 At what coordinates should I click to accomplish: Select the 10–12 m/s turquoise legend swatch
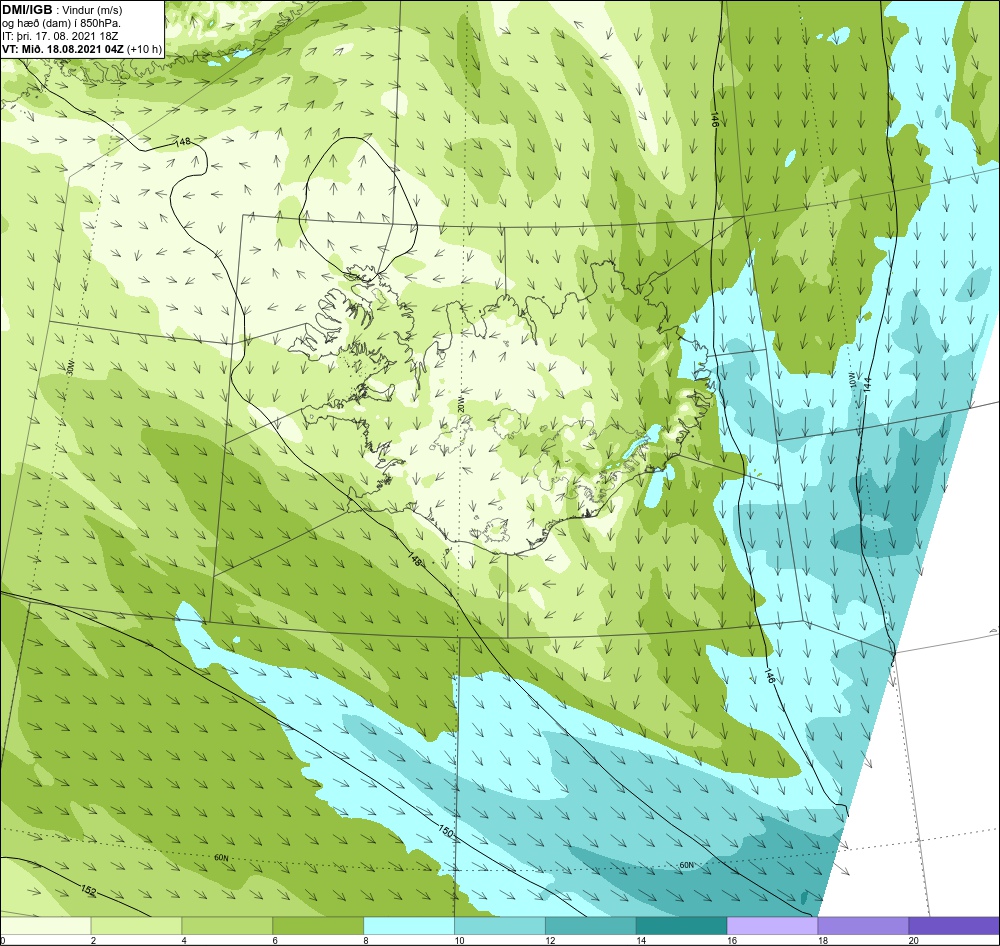pyautogui.click(x=500, y=925)
